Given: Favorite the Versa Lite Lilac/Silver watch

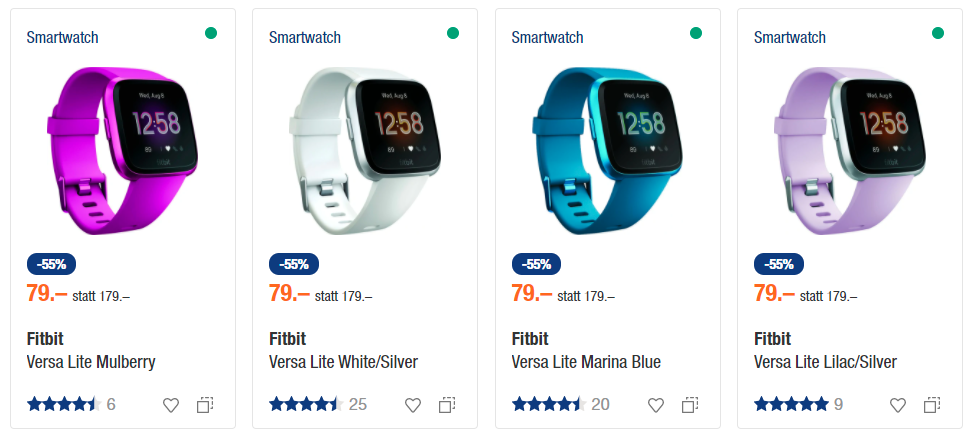Looking at the screenshot, I should (x=898, y=405).
